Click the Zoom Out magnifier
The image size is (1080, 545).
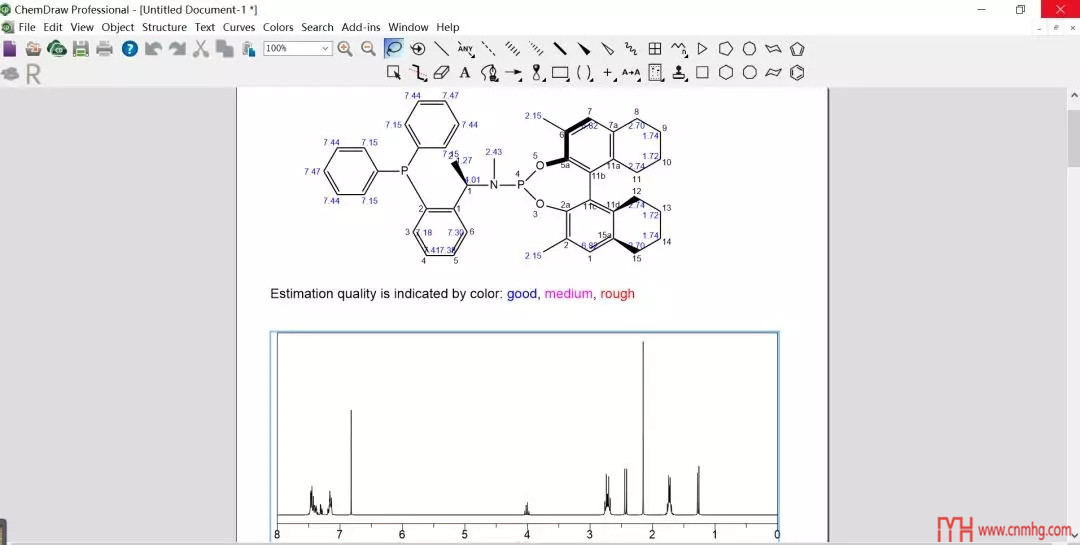coord(368,49)
